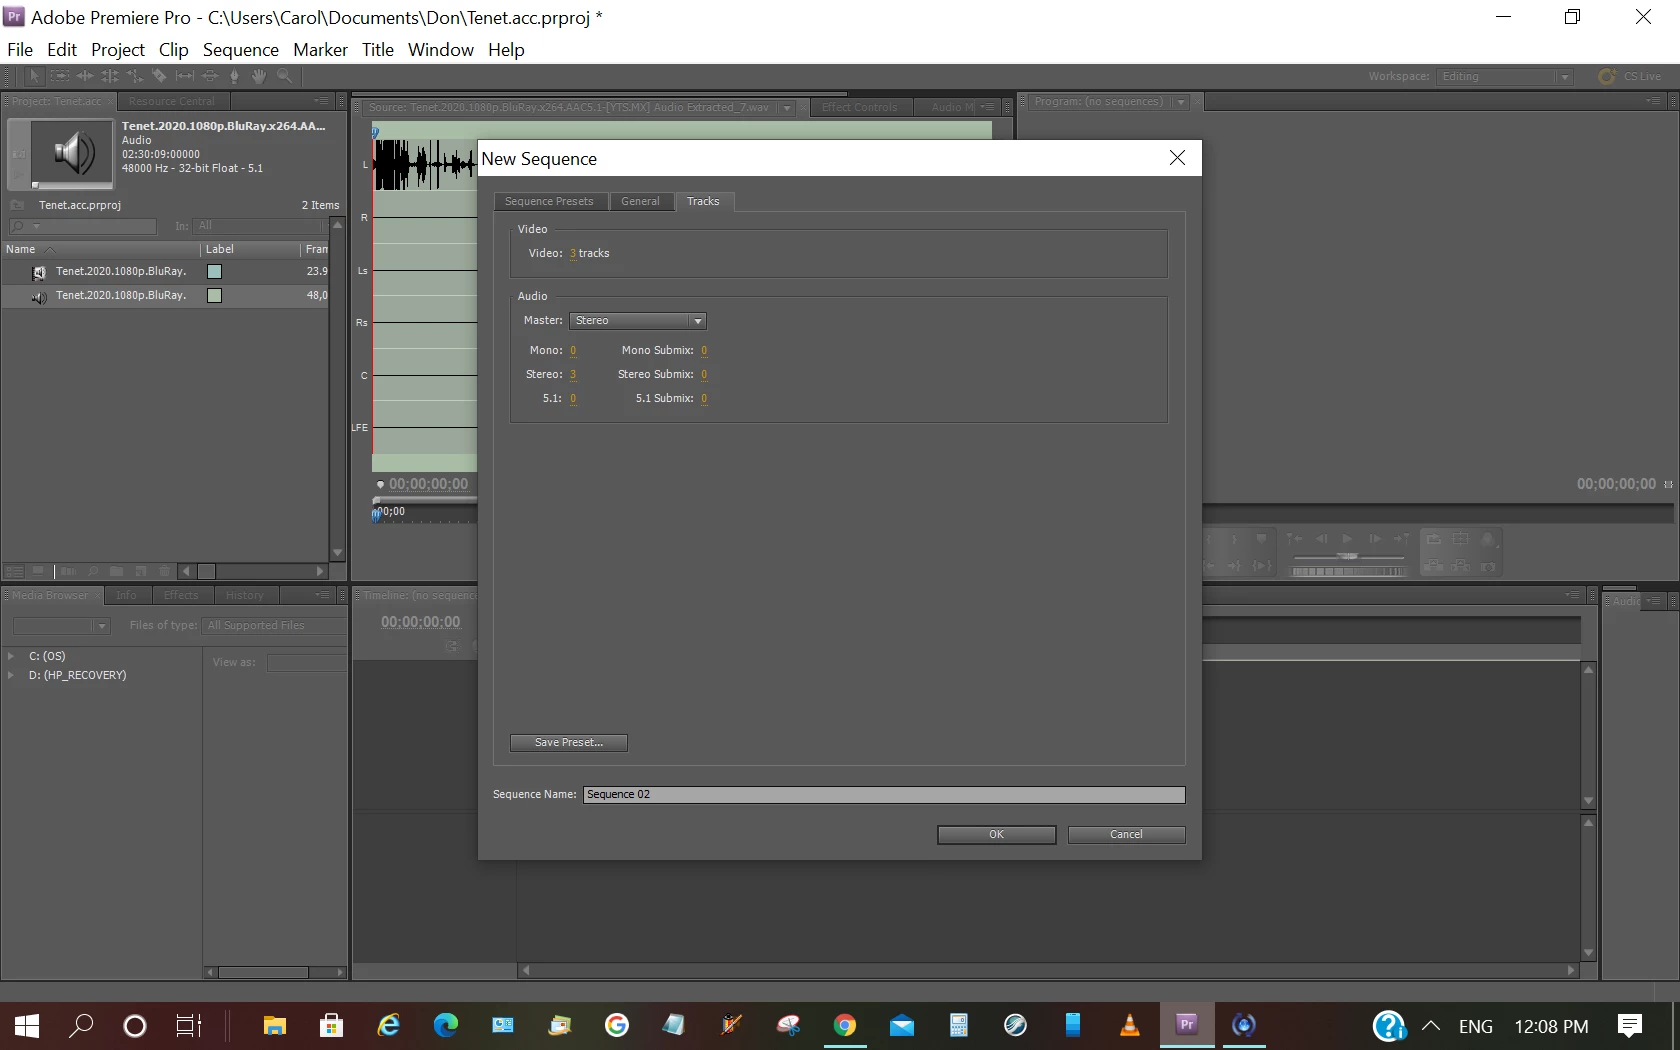Open Media Browser location dropdown
This screenshot has width=1680, height=1050.
pos(60,626)
